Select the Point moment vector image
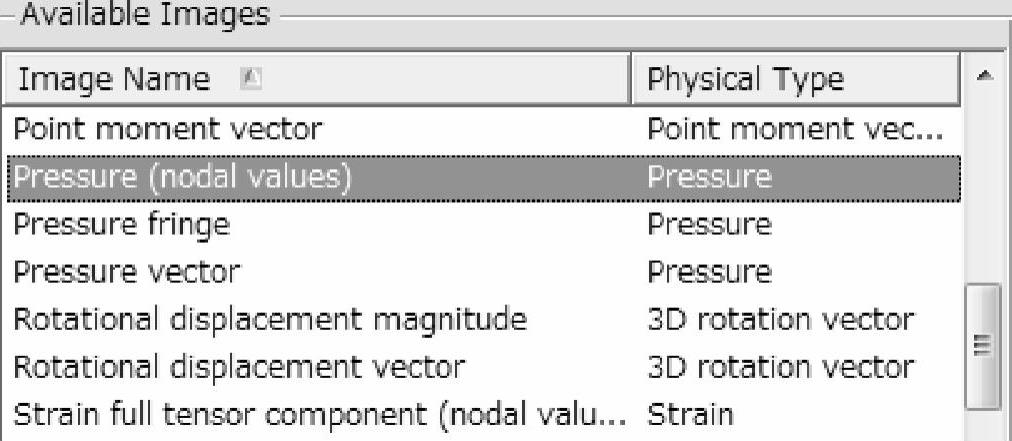 point(166,129)
